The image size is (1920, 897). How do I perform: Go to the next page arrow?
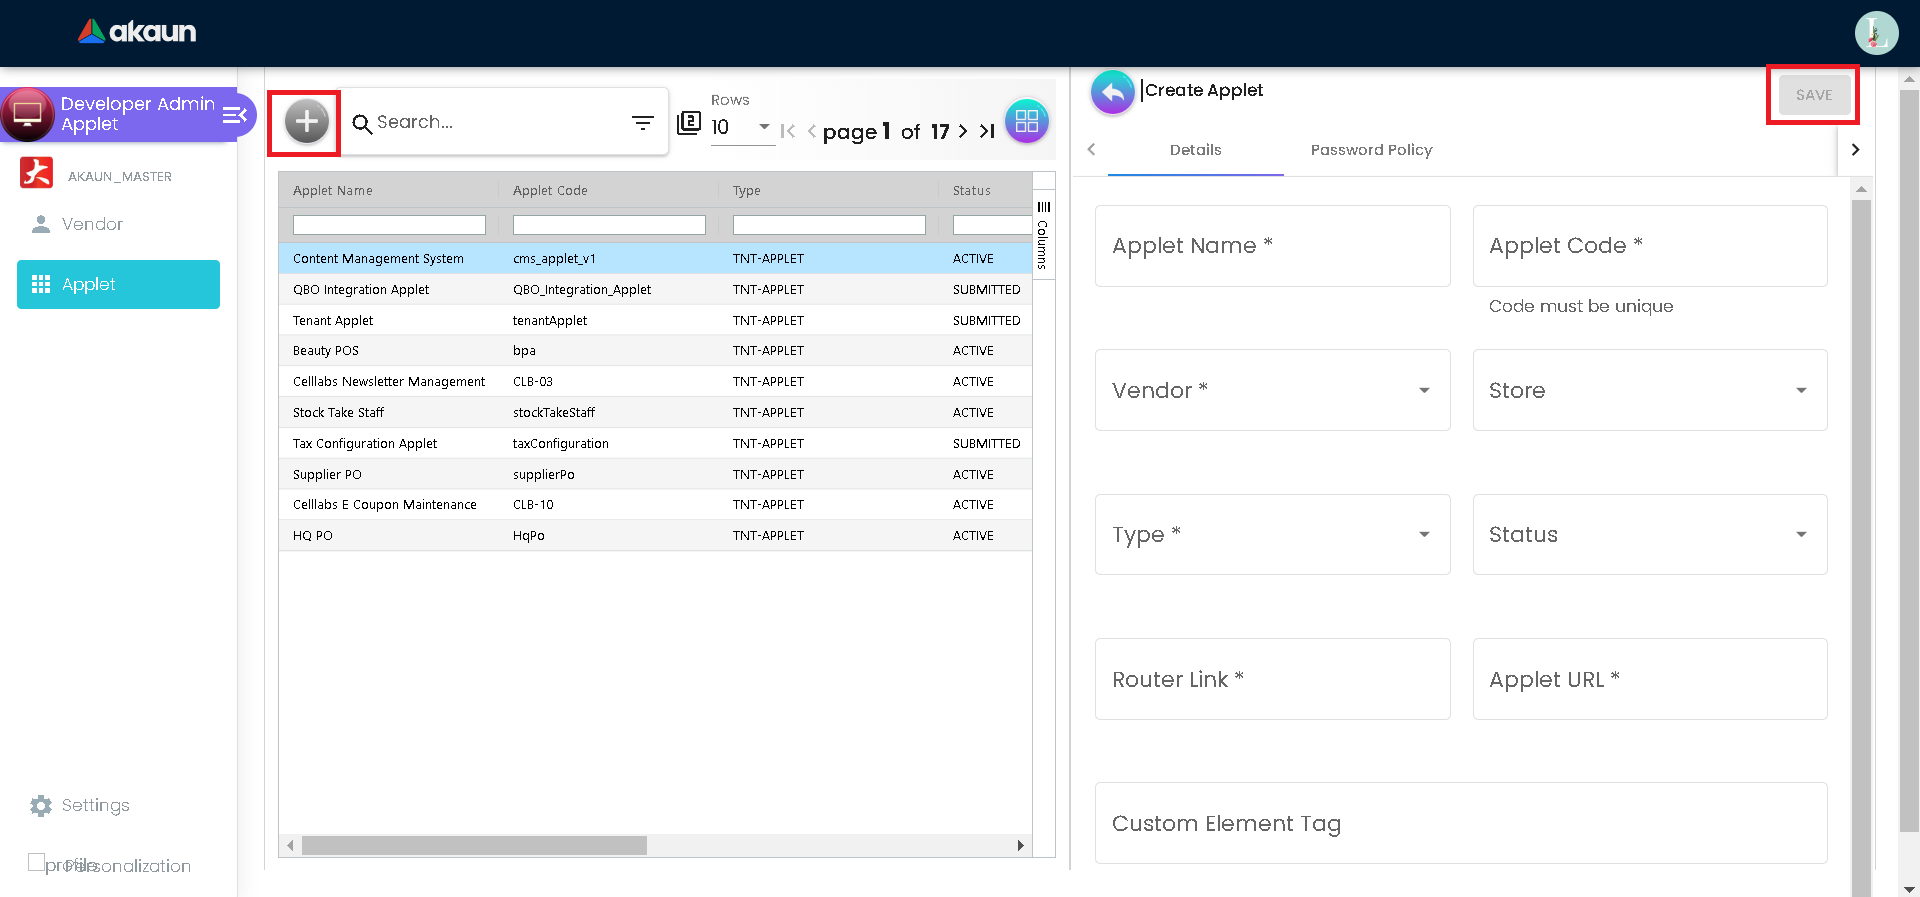point(963,131)
